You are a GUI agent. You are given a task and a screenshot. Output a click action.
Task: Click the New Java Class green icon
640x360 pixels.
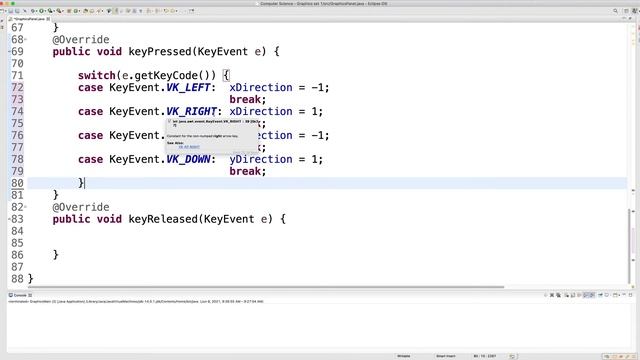(76, 11)
